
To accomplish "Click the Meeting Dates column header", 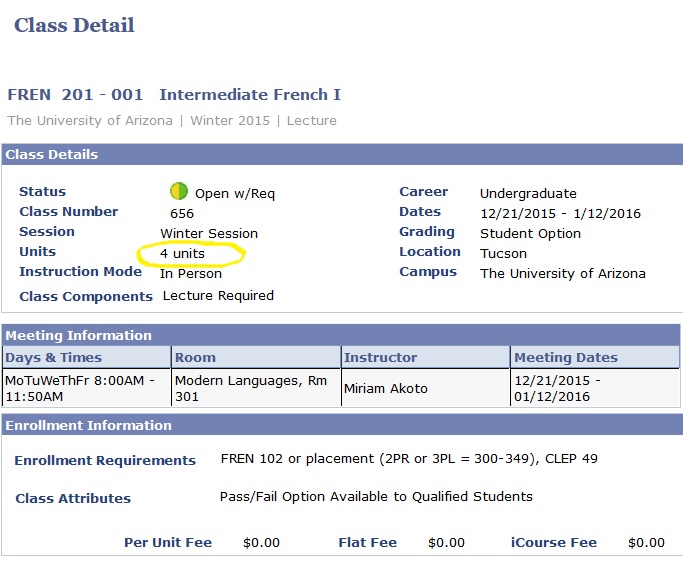I will click(x=595, y=358).
